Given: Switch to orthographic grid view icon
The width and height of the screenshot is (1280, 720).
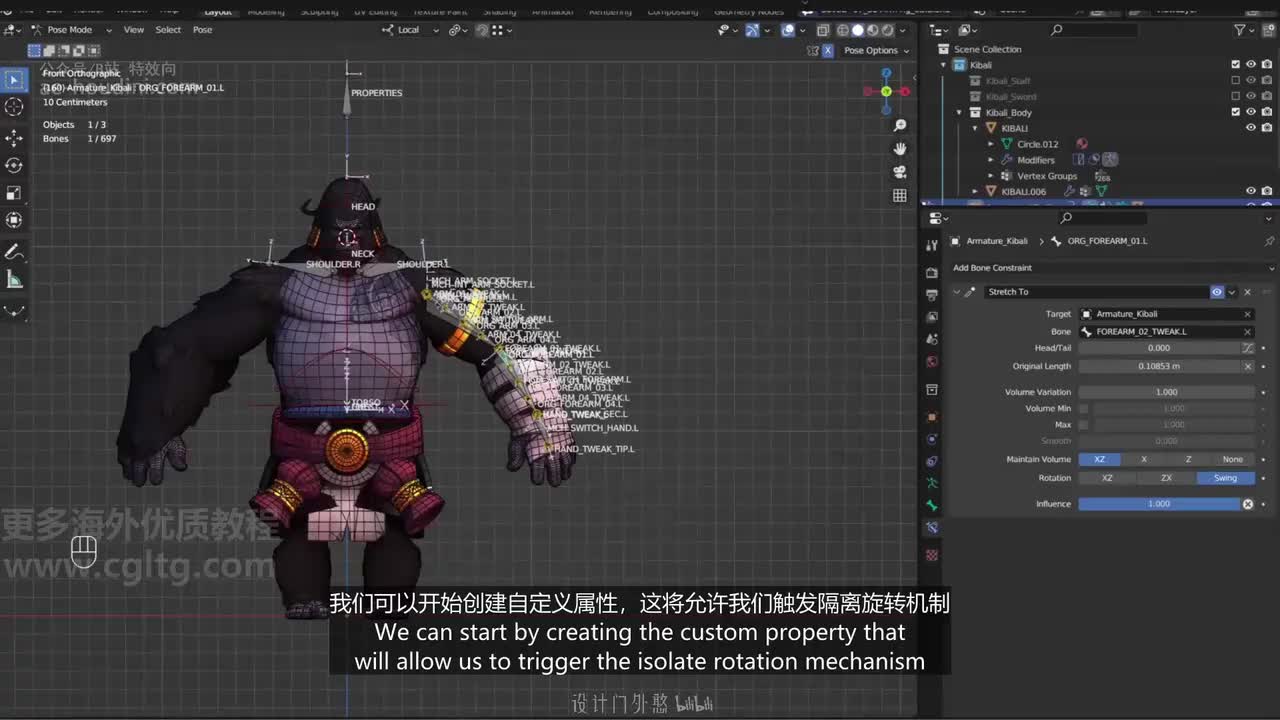Looking at the screenshot, I should pos(900,195).
